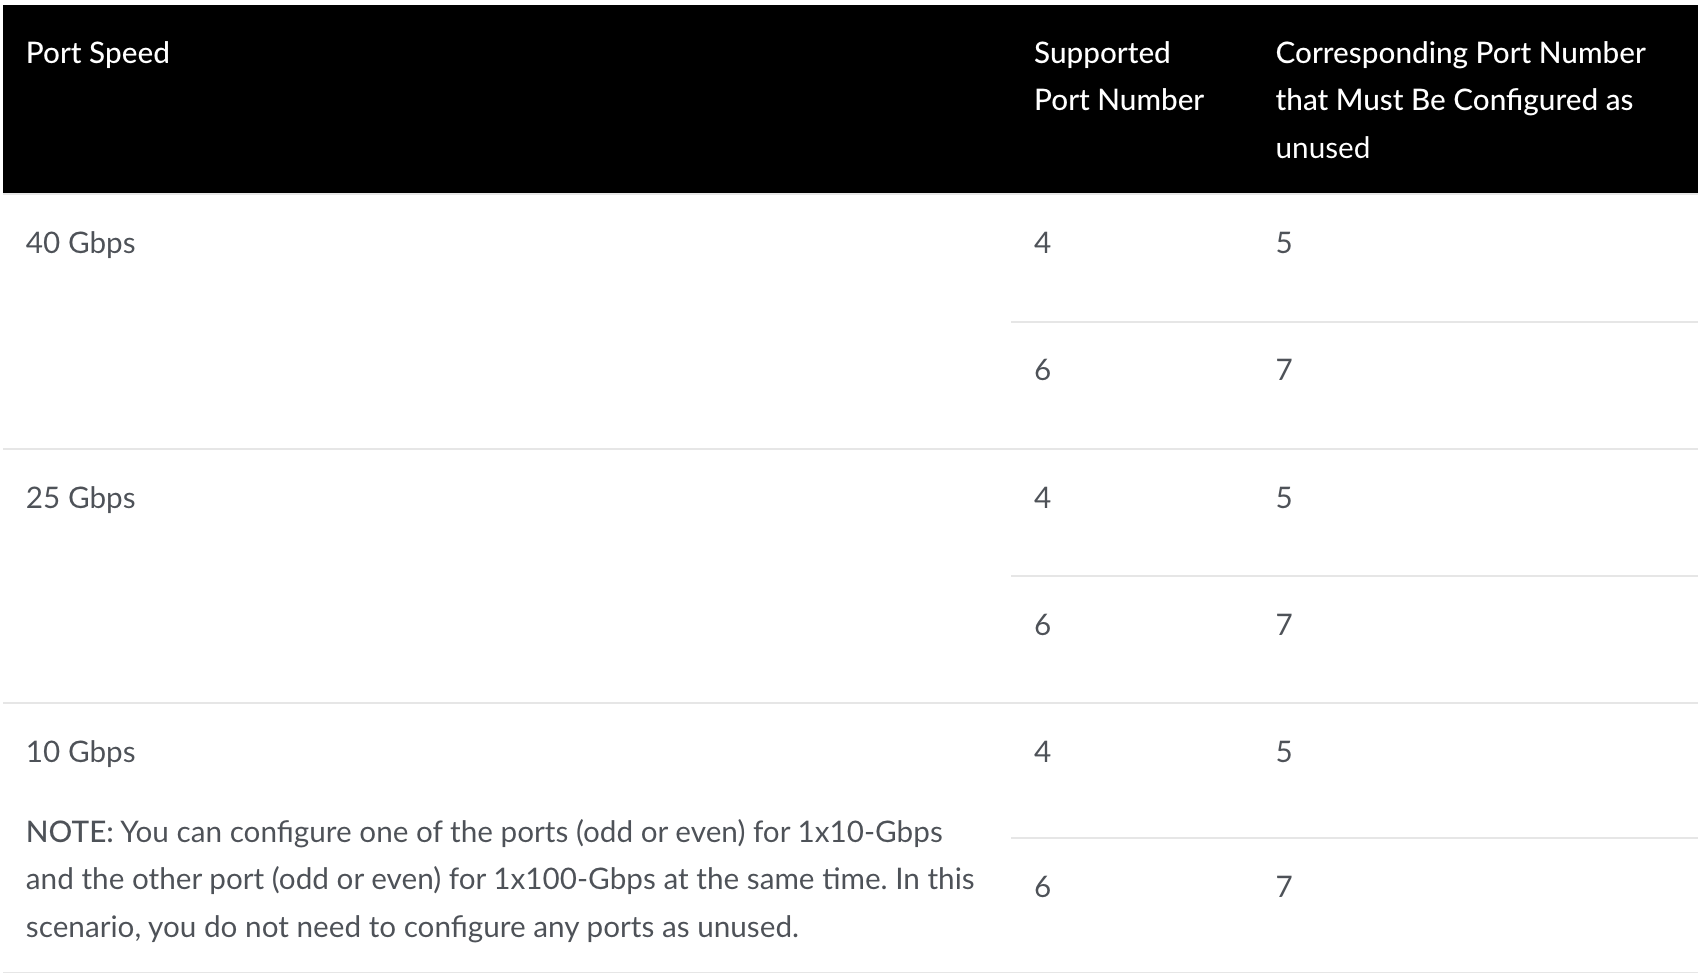Image resolution: width=1698 pixels, height=973 pixels.
Task: Click the 25 Gbps port speed cell
Action: tap(80, 498)
